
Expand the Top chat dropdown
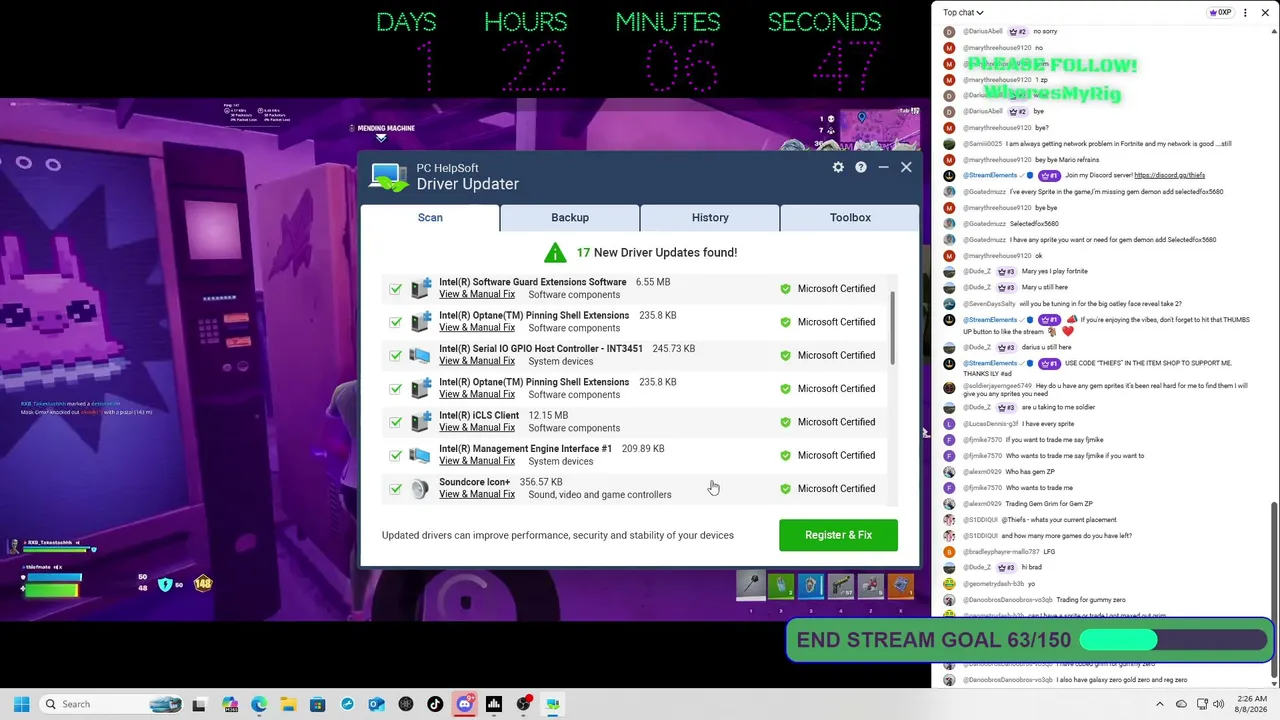[963, 12]
